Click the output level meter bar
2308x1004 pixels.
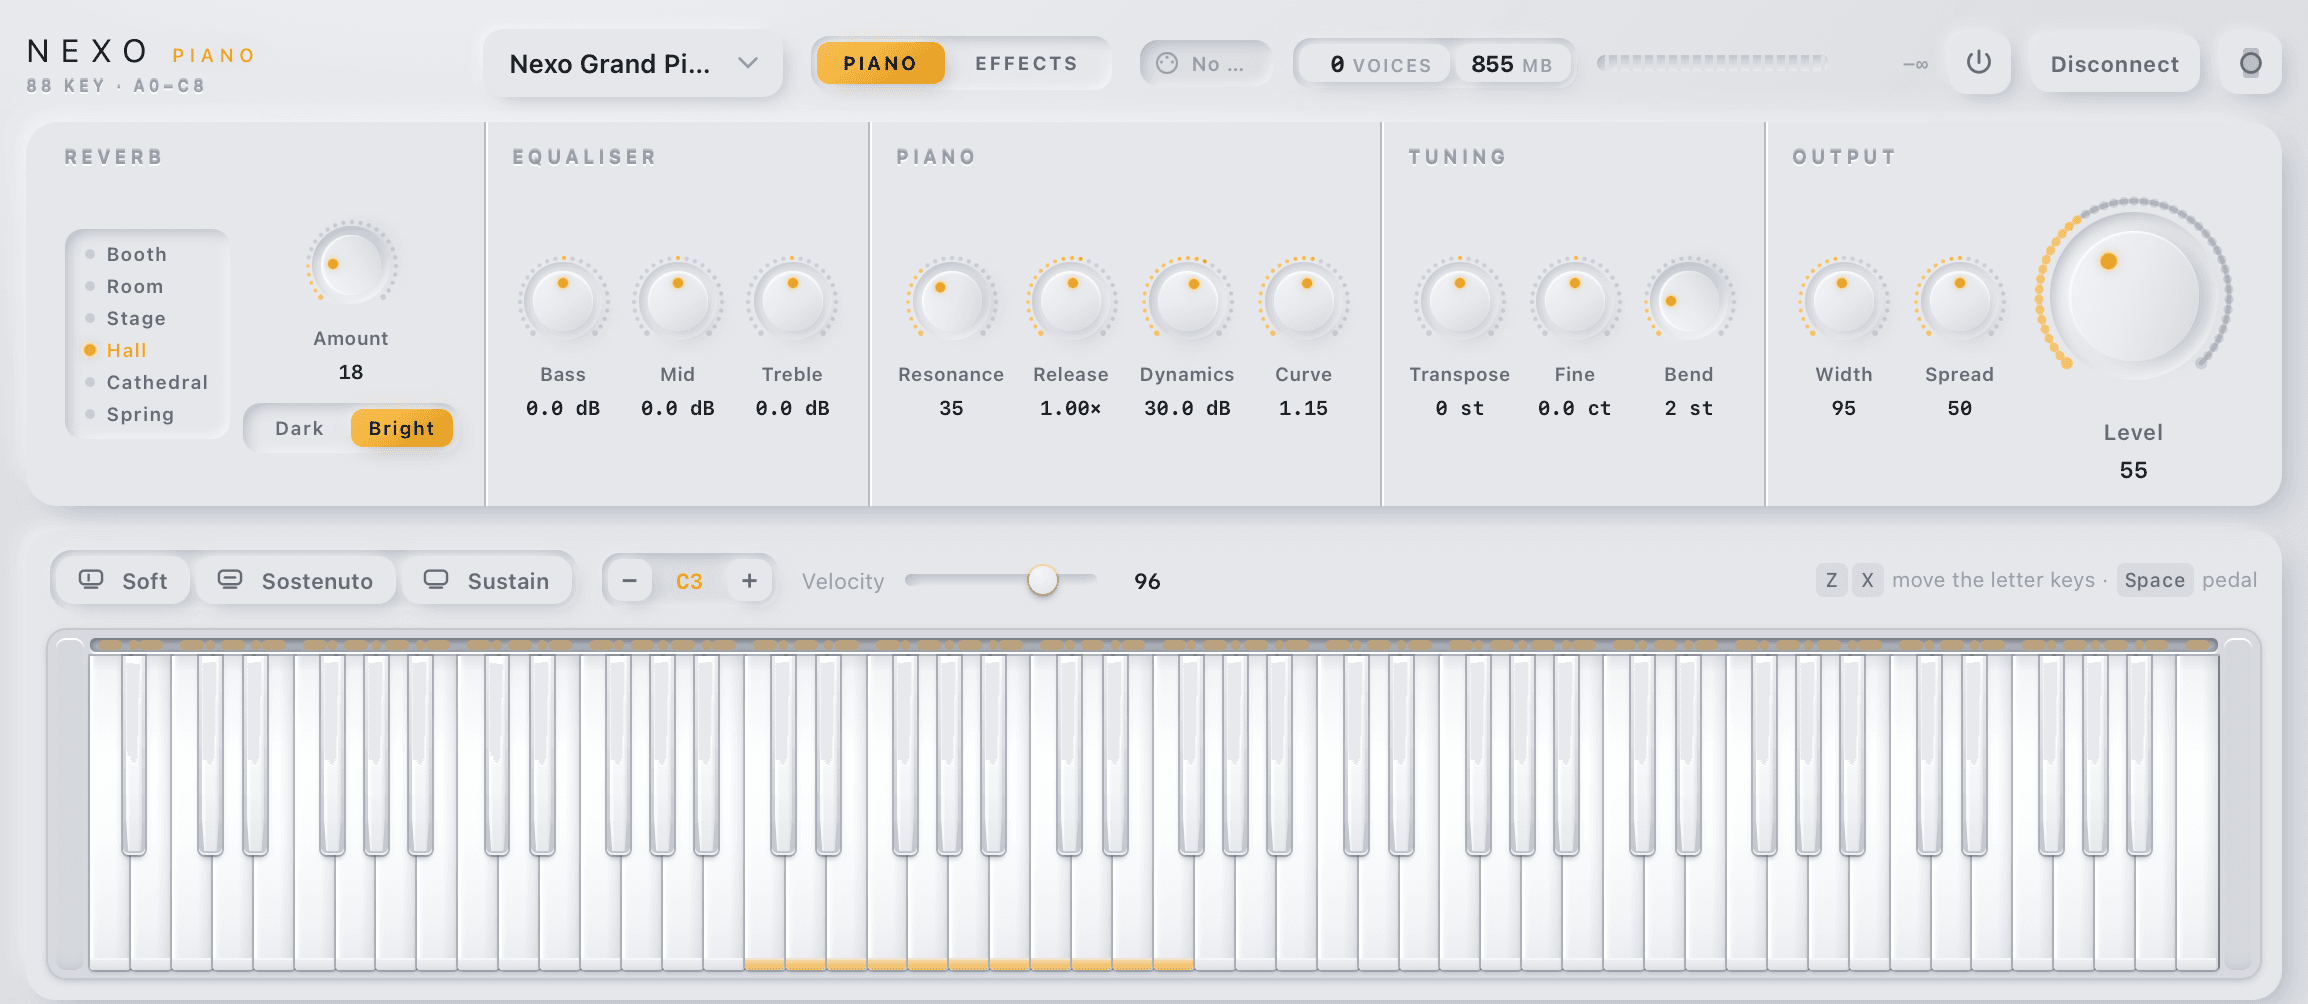coord(1712,63)
